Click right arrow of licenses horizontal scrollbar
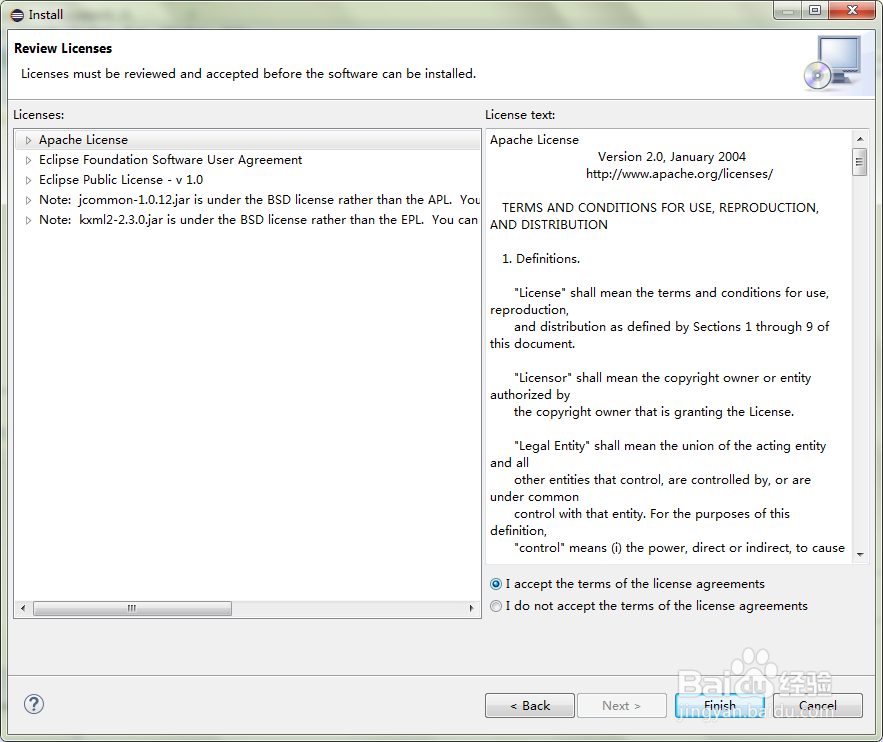This screenshot has width=883, height=742. tap(471, 608)
